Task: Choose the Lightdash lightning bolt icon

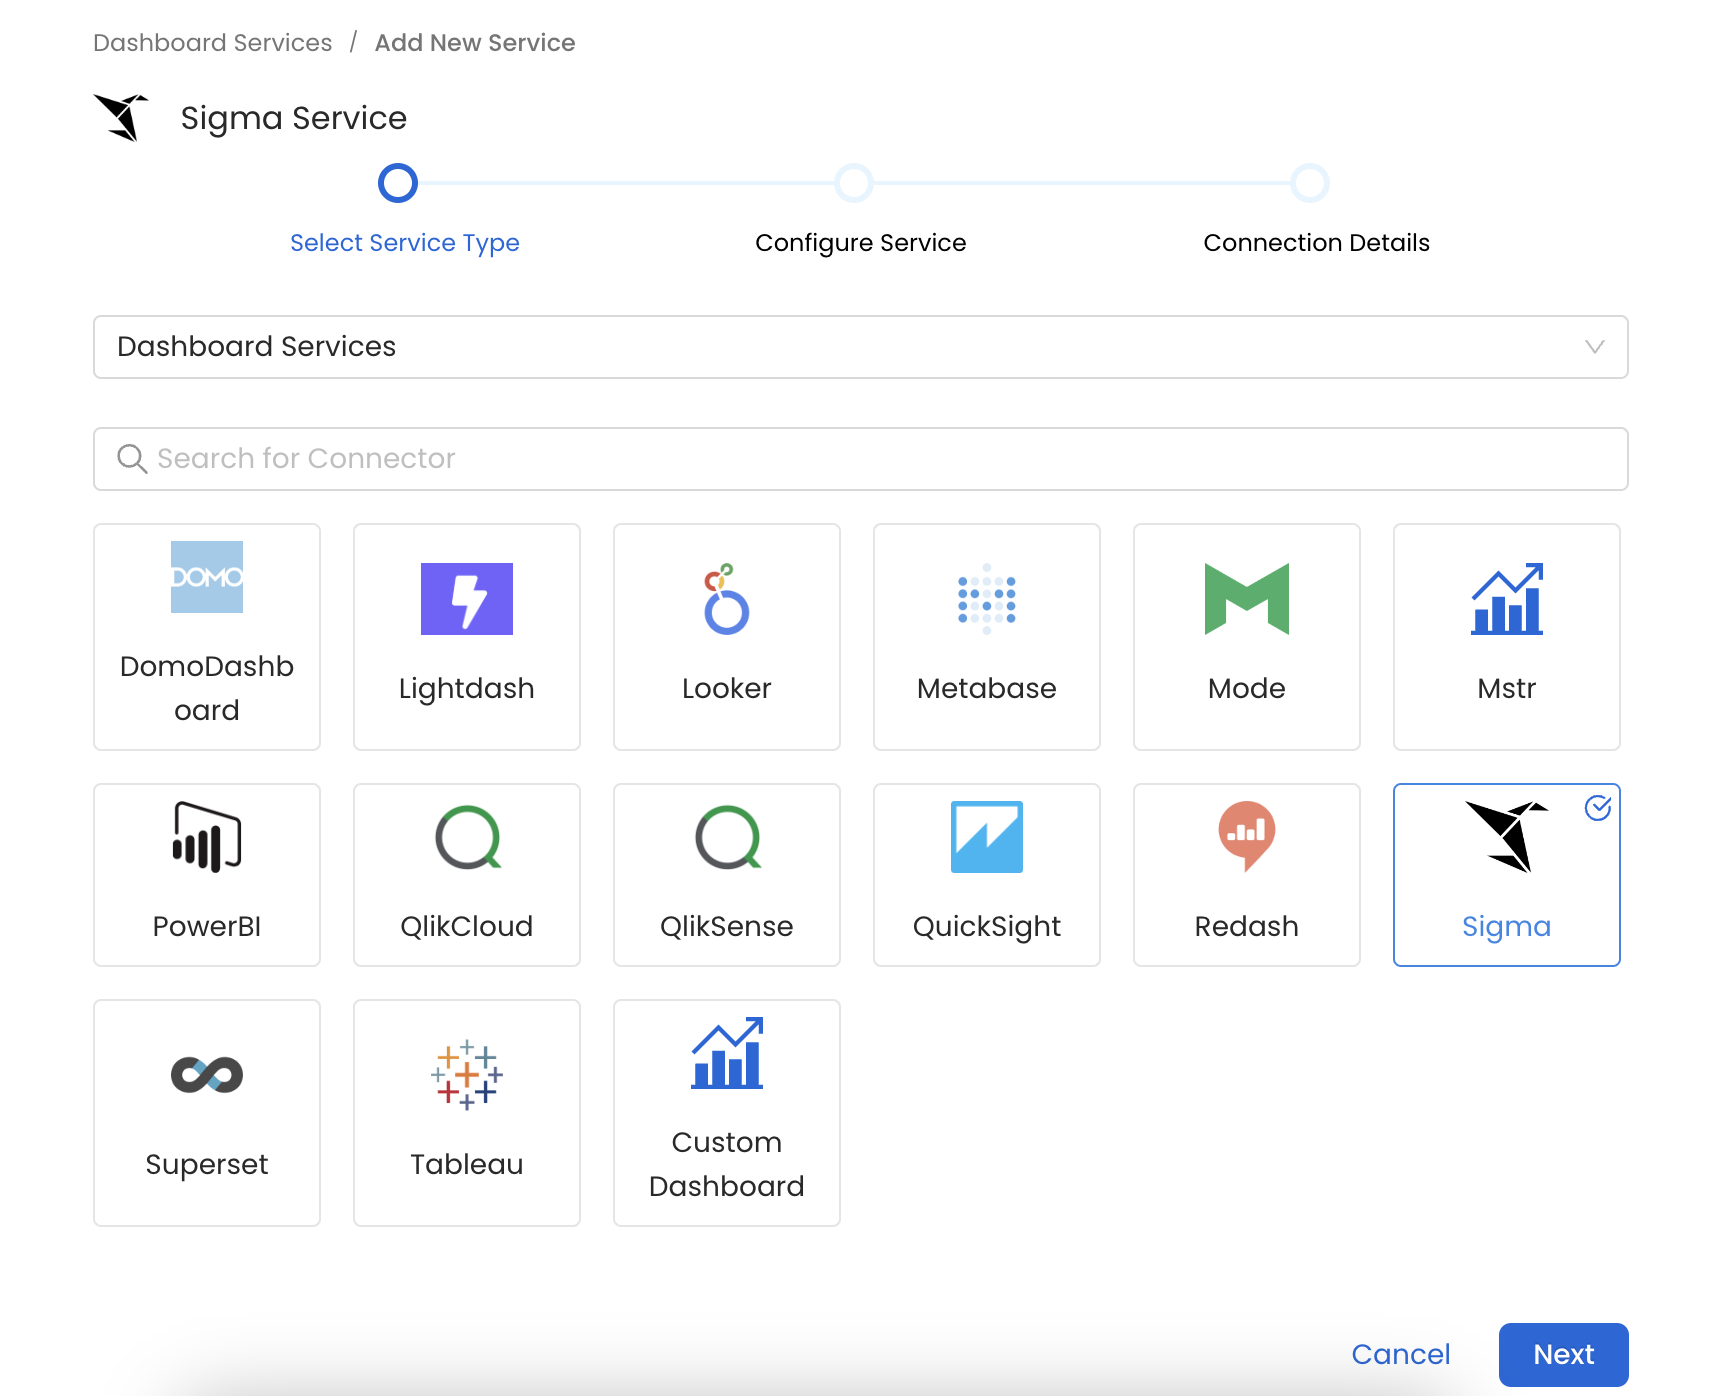Action: click(466, 599)
